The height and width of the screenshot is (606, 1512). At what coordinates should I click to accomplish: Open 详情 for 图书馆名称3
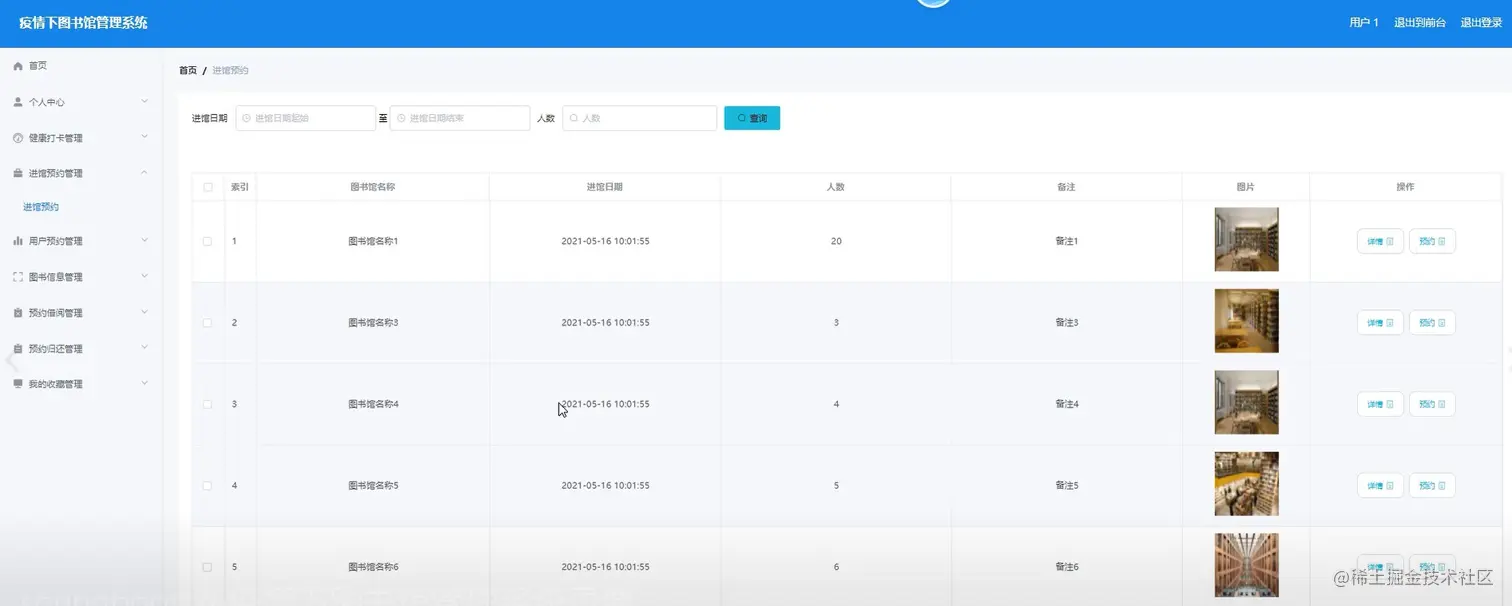click(1380, 323)
